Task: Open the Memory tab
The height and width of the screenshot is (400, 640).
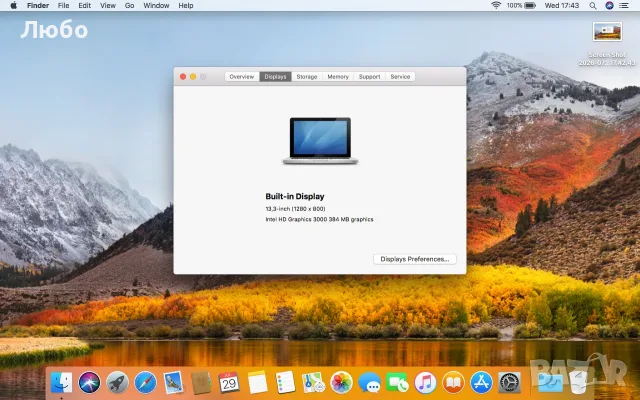Action: (x=338, y=77)
